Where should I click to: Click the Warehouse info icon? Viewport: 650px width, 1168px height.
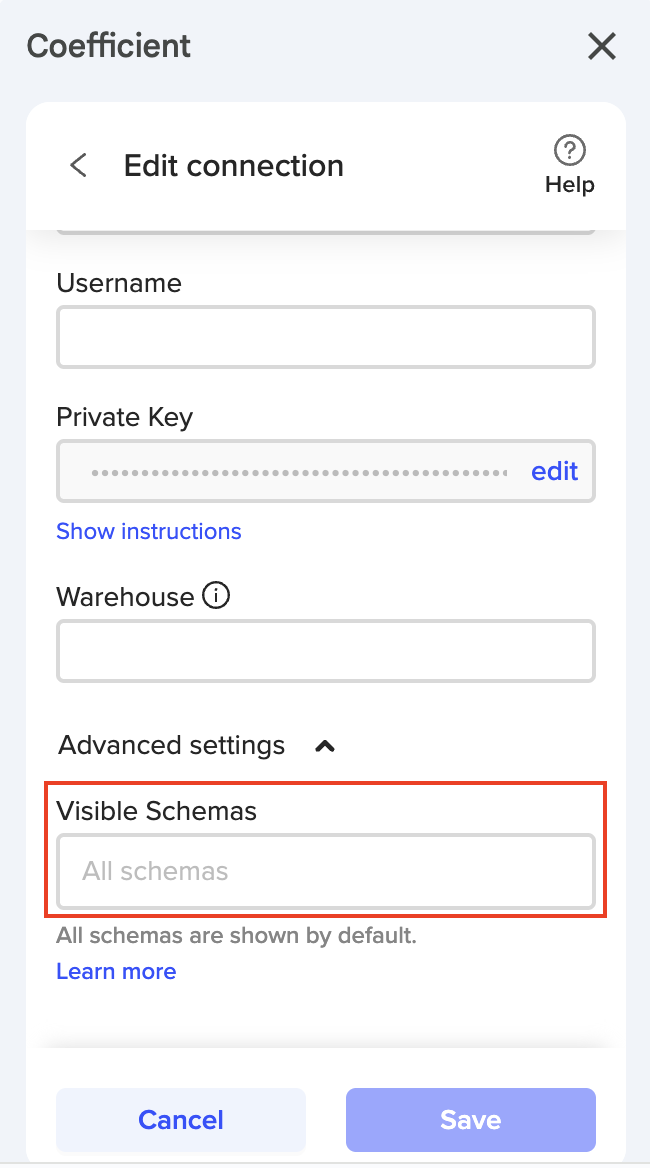216,596
